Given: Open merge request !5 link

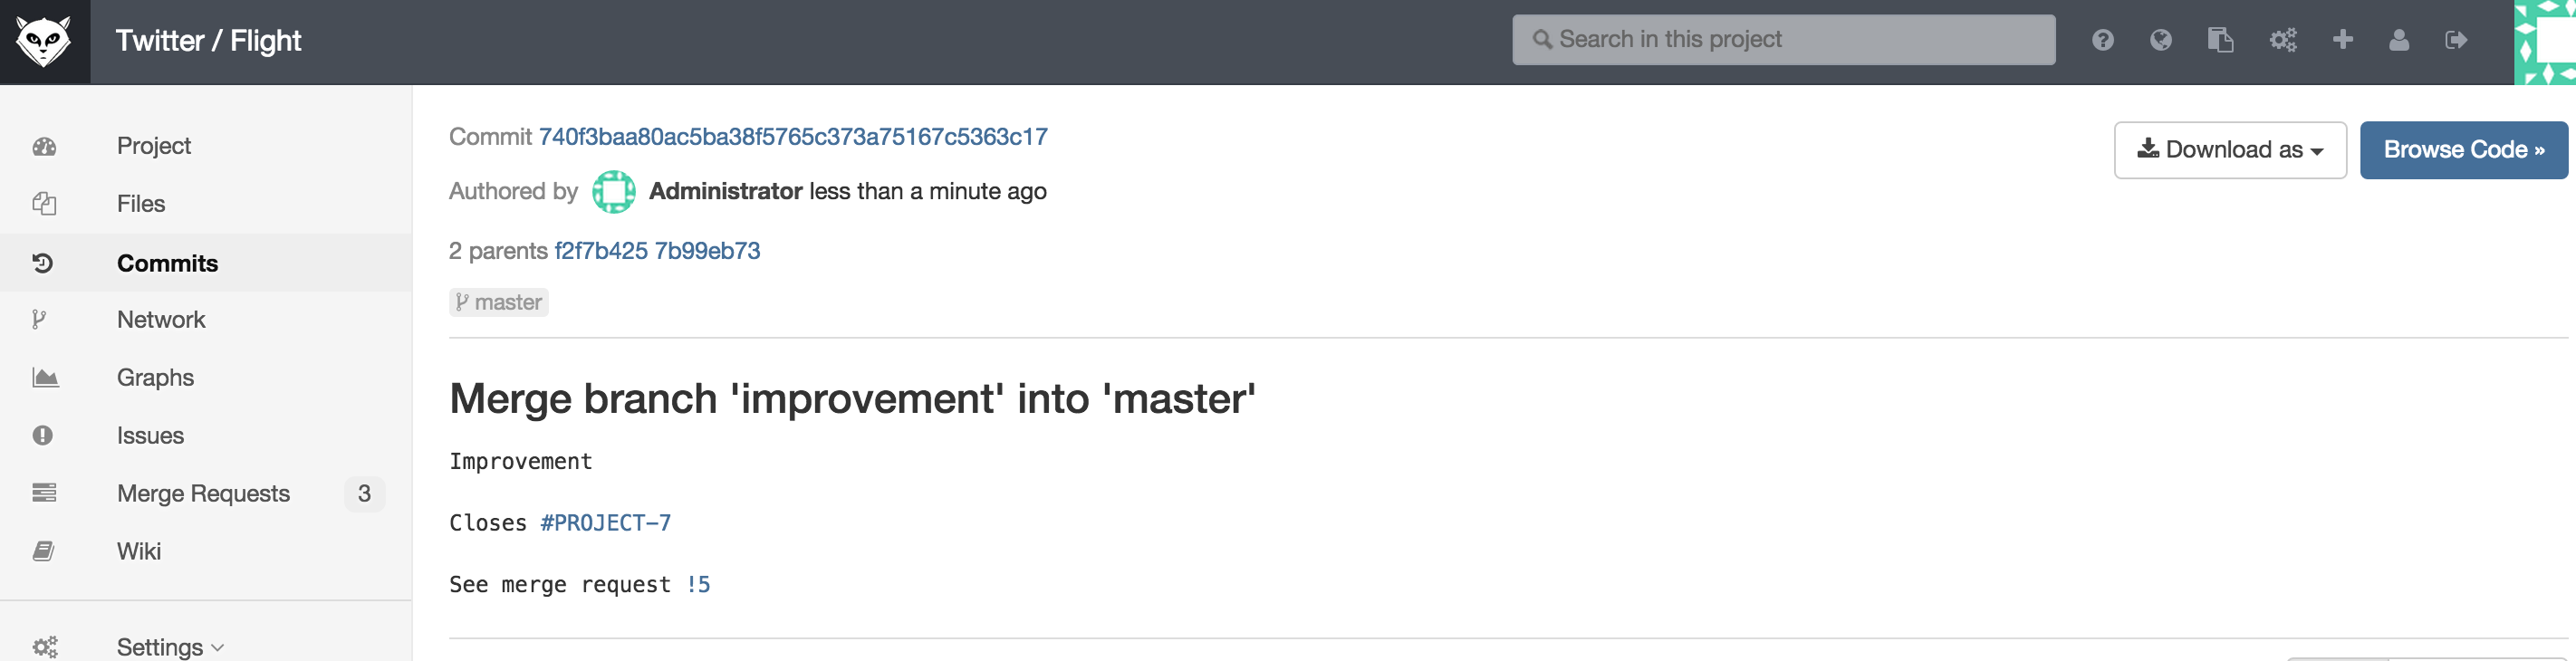Looking at the screenshot, I should click(698, 585).
